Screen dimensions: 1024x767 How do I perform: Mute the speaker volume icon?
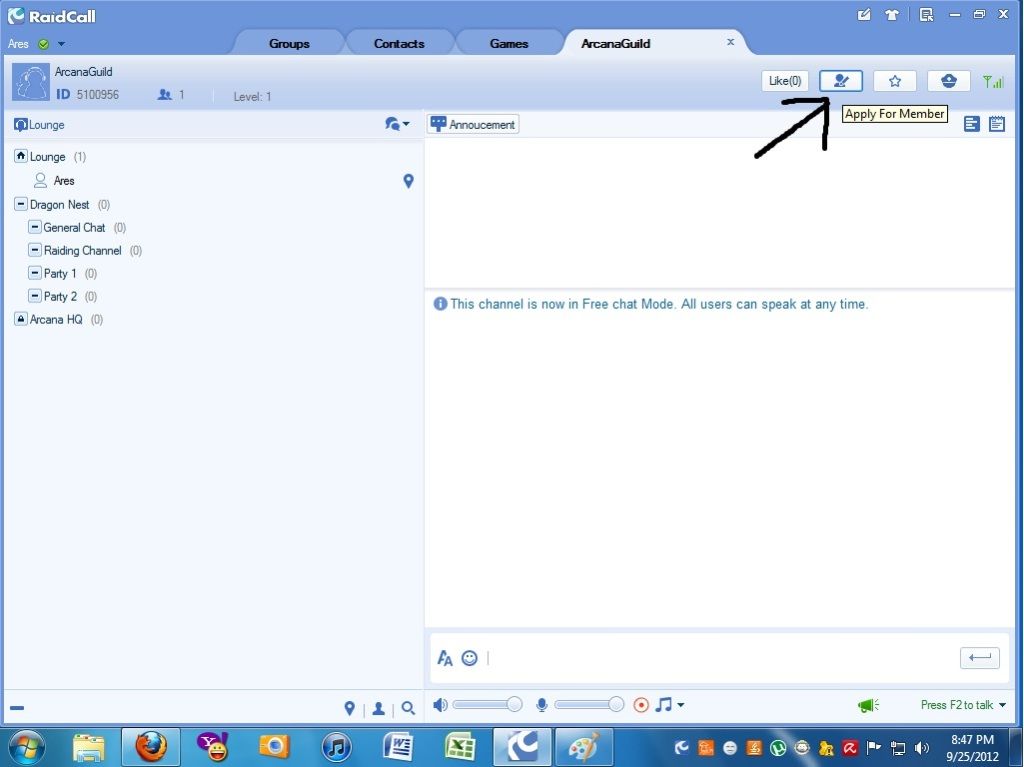[x=440, y=705]
